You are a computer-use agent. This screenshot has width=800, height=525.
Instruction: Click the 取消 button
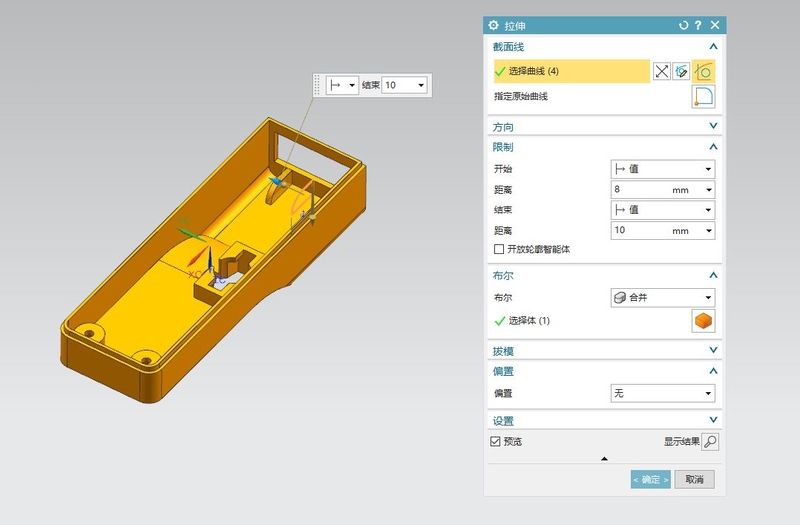pos(694,480)
